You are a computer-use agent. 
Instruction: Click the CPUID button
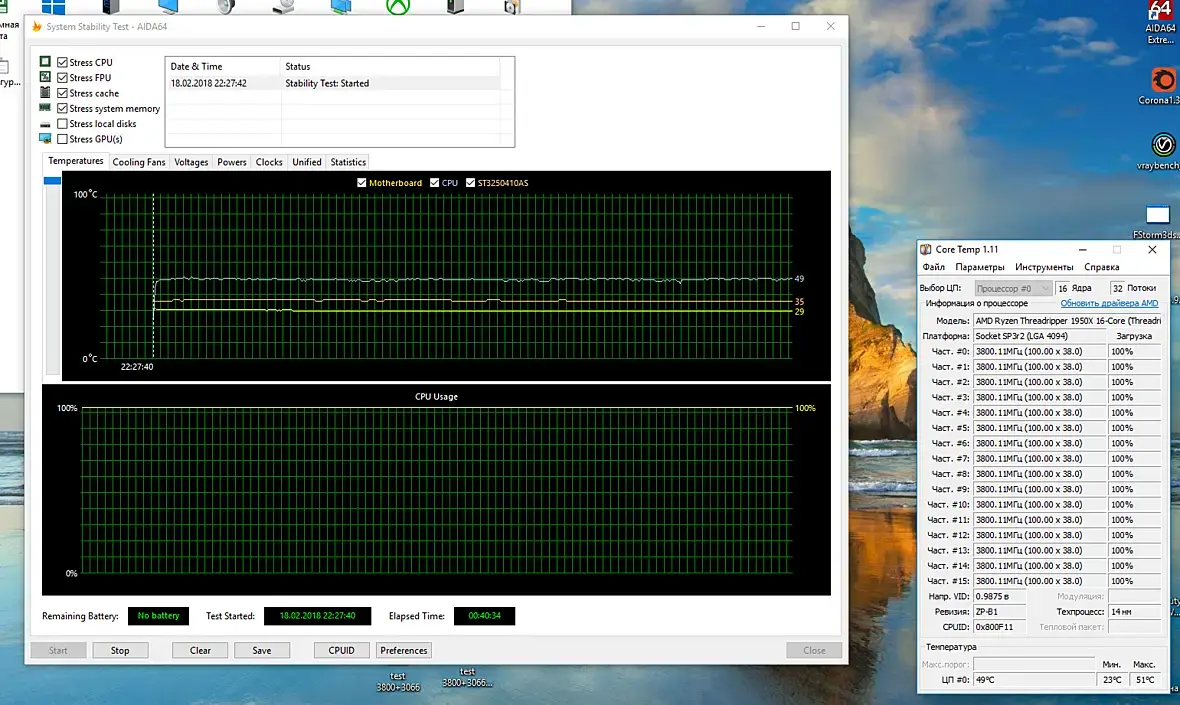click(342, 650)
